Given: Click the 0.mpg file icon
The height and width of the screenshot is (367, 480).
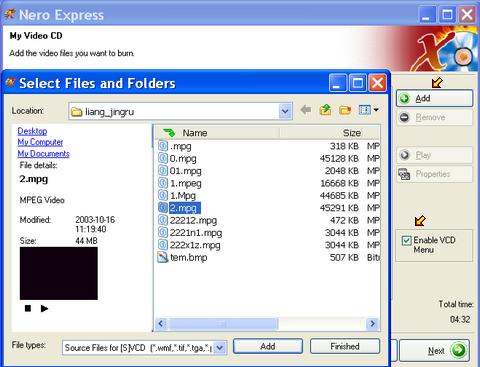Looking at the screenshot, I should coord(163,158).
